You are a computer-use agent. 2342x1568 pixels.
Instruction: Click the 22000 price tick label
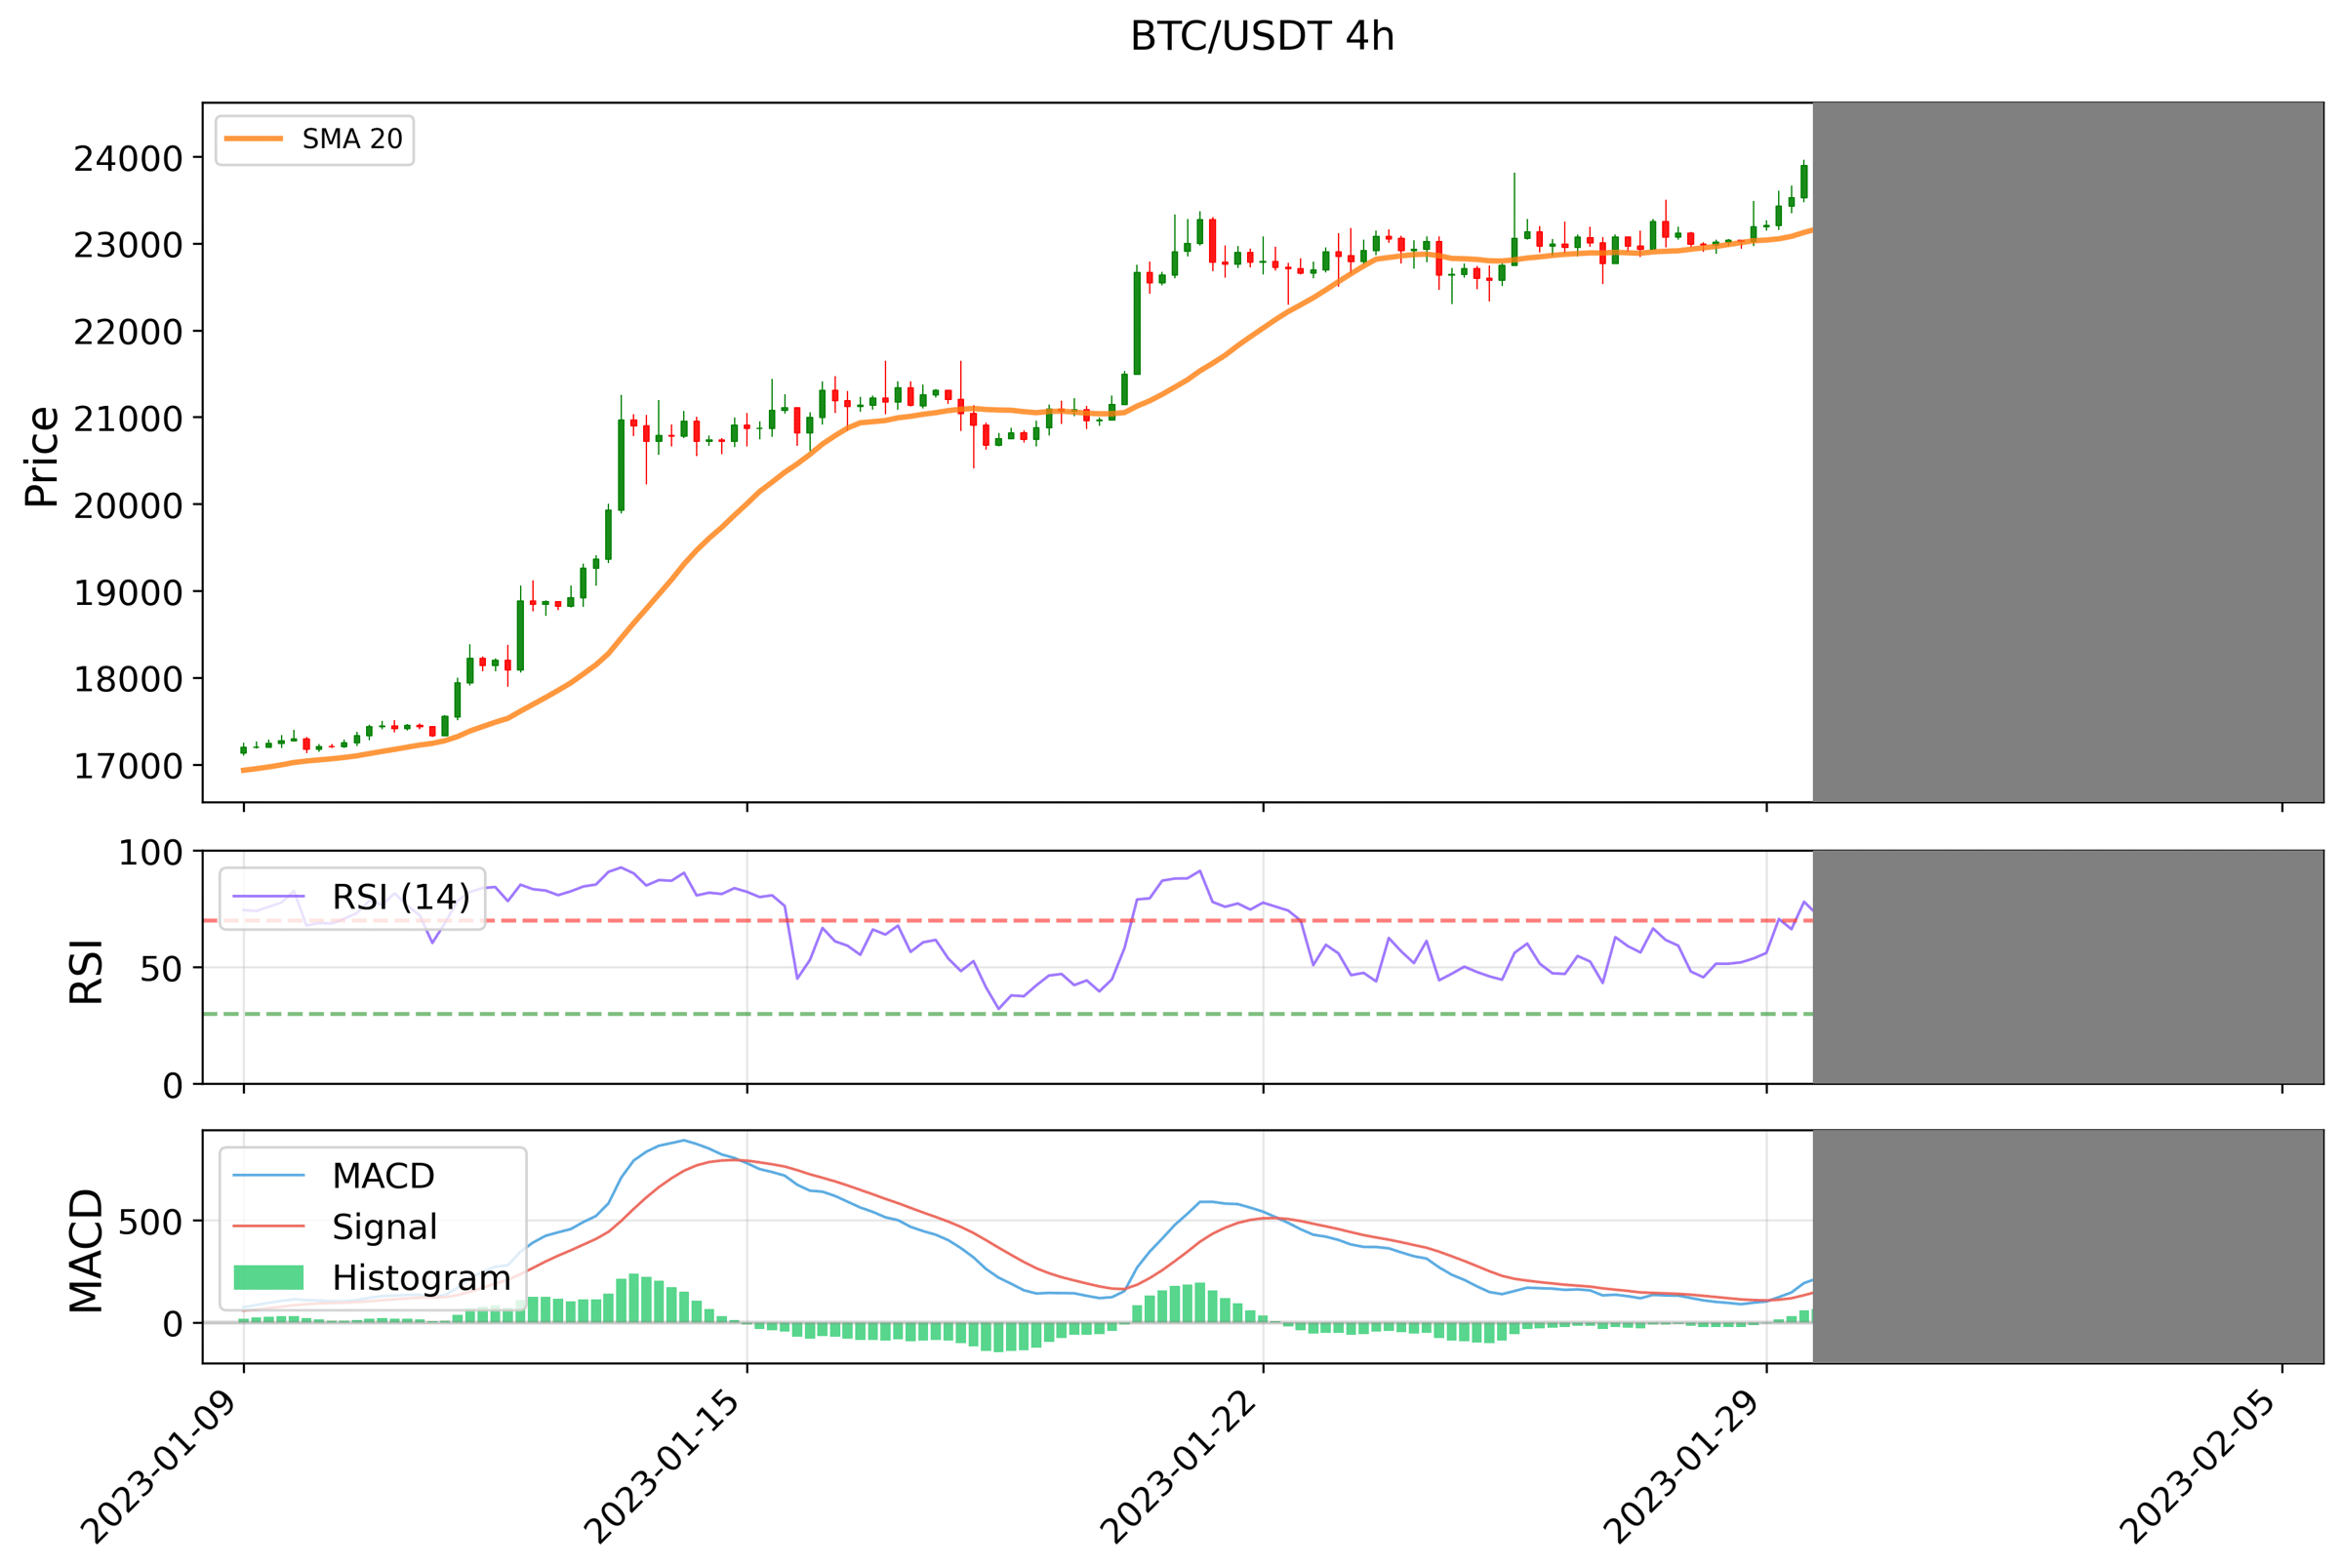pyautogui.click(x=129, y=332)
